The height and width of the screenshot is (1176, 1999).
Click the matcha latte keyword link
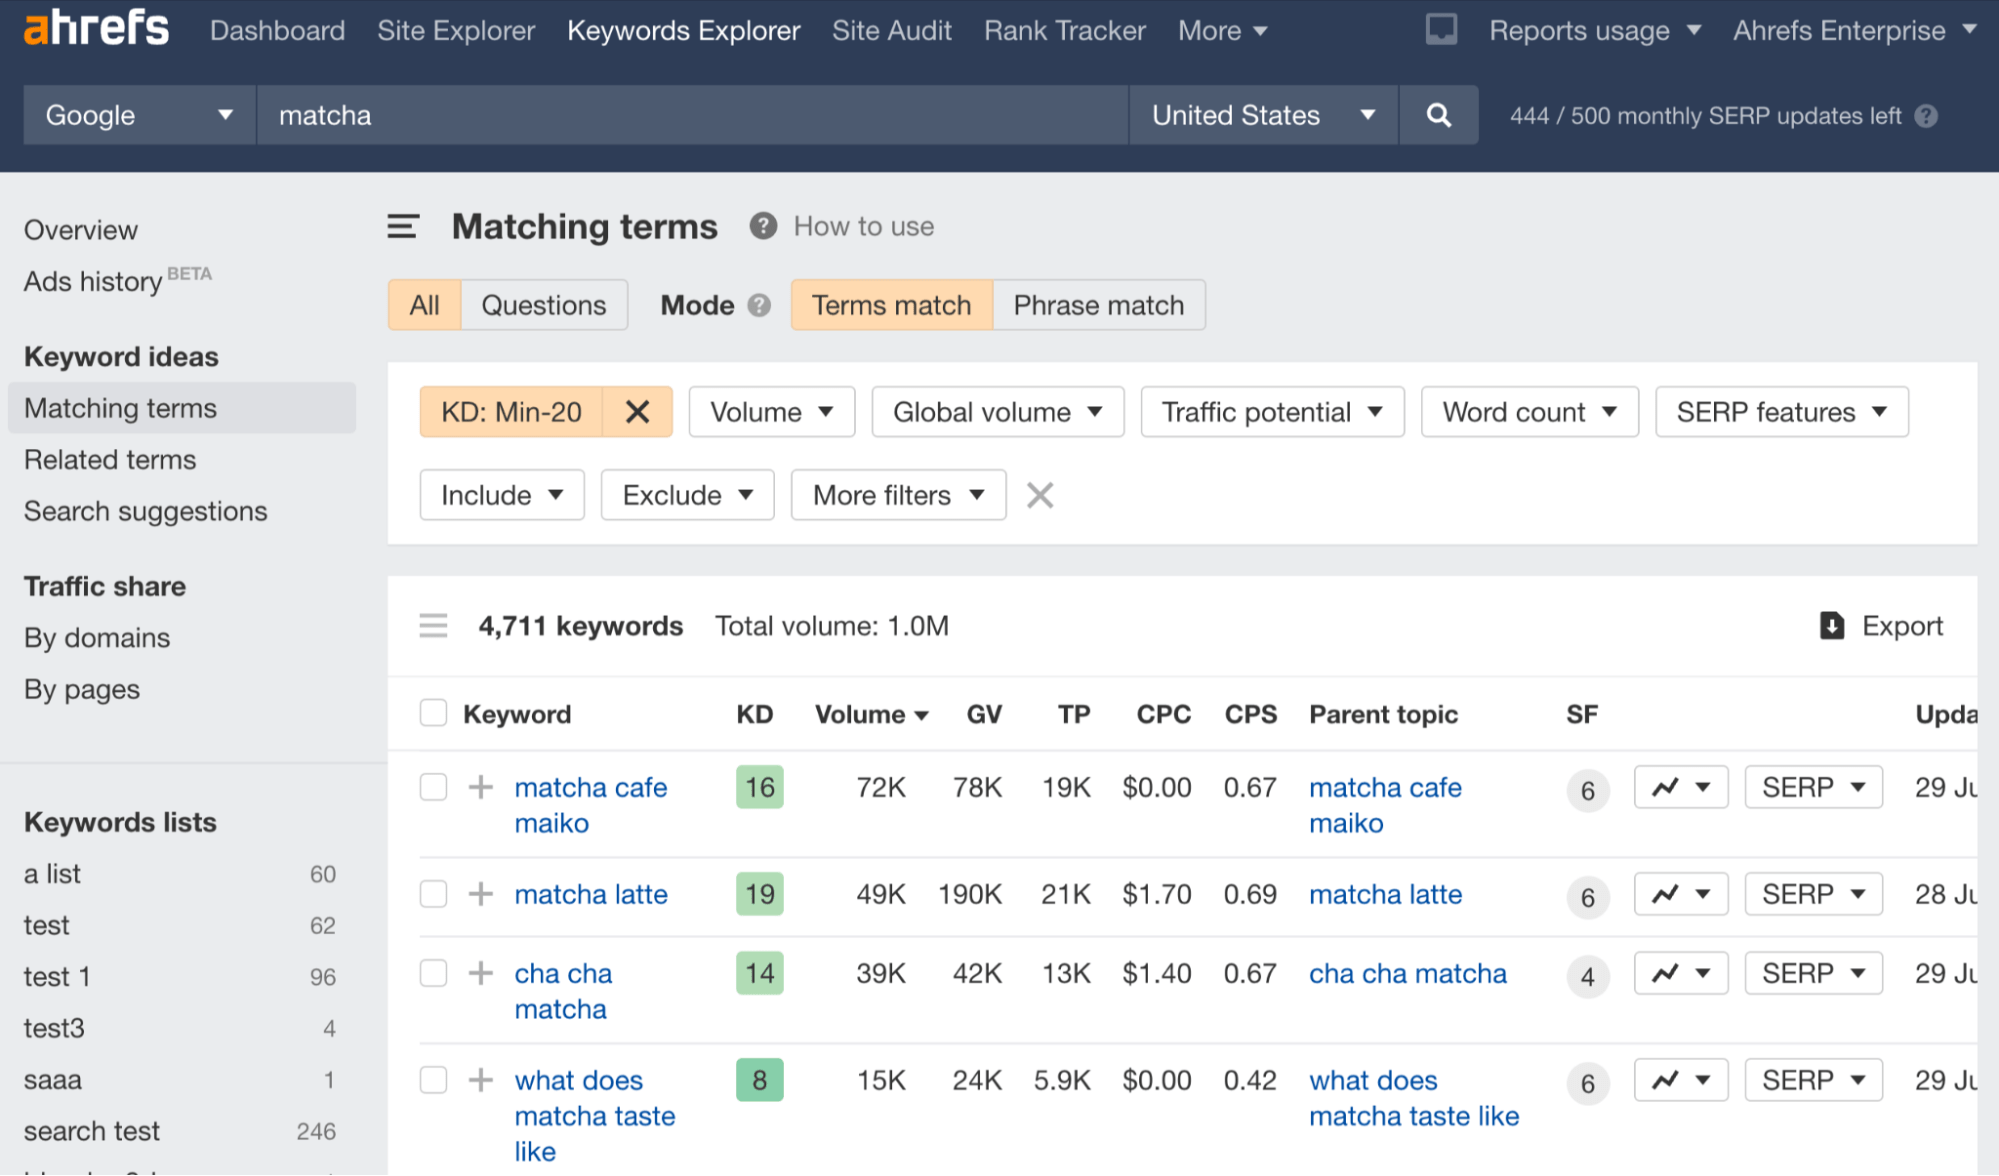click(589, 892)
